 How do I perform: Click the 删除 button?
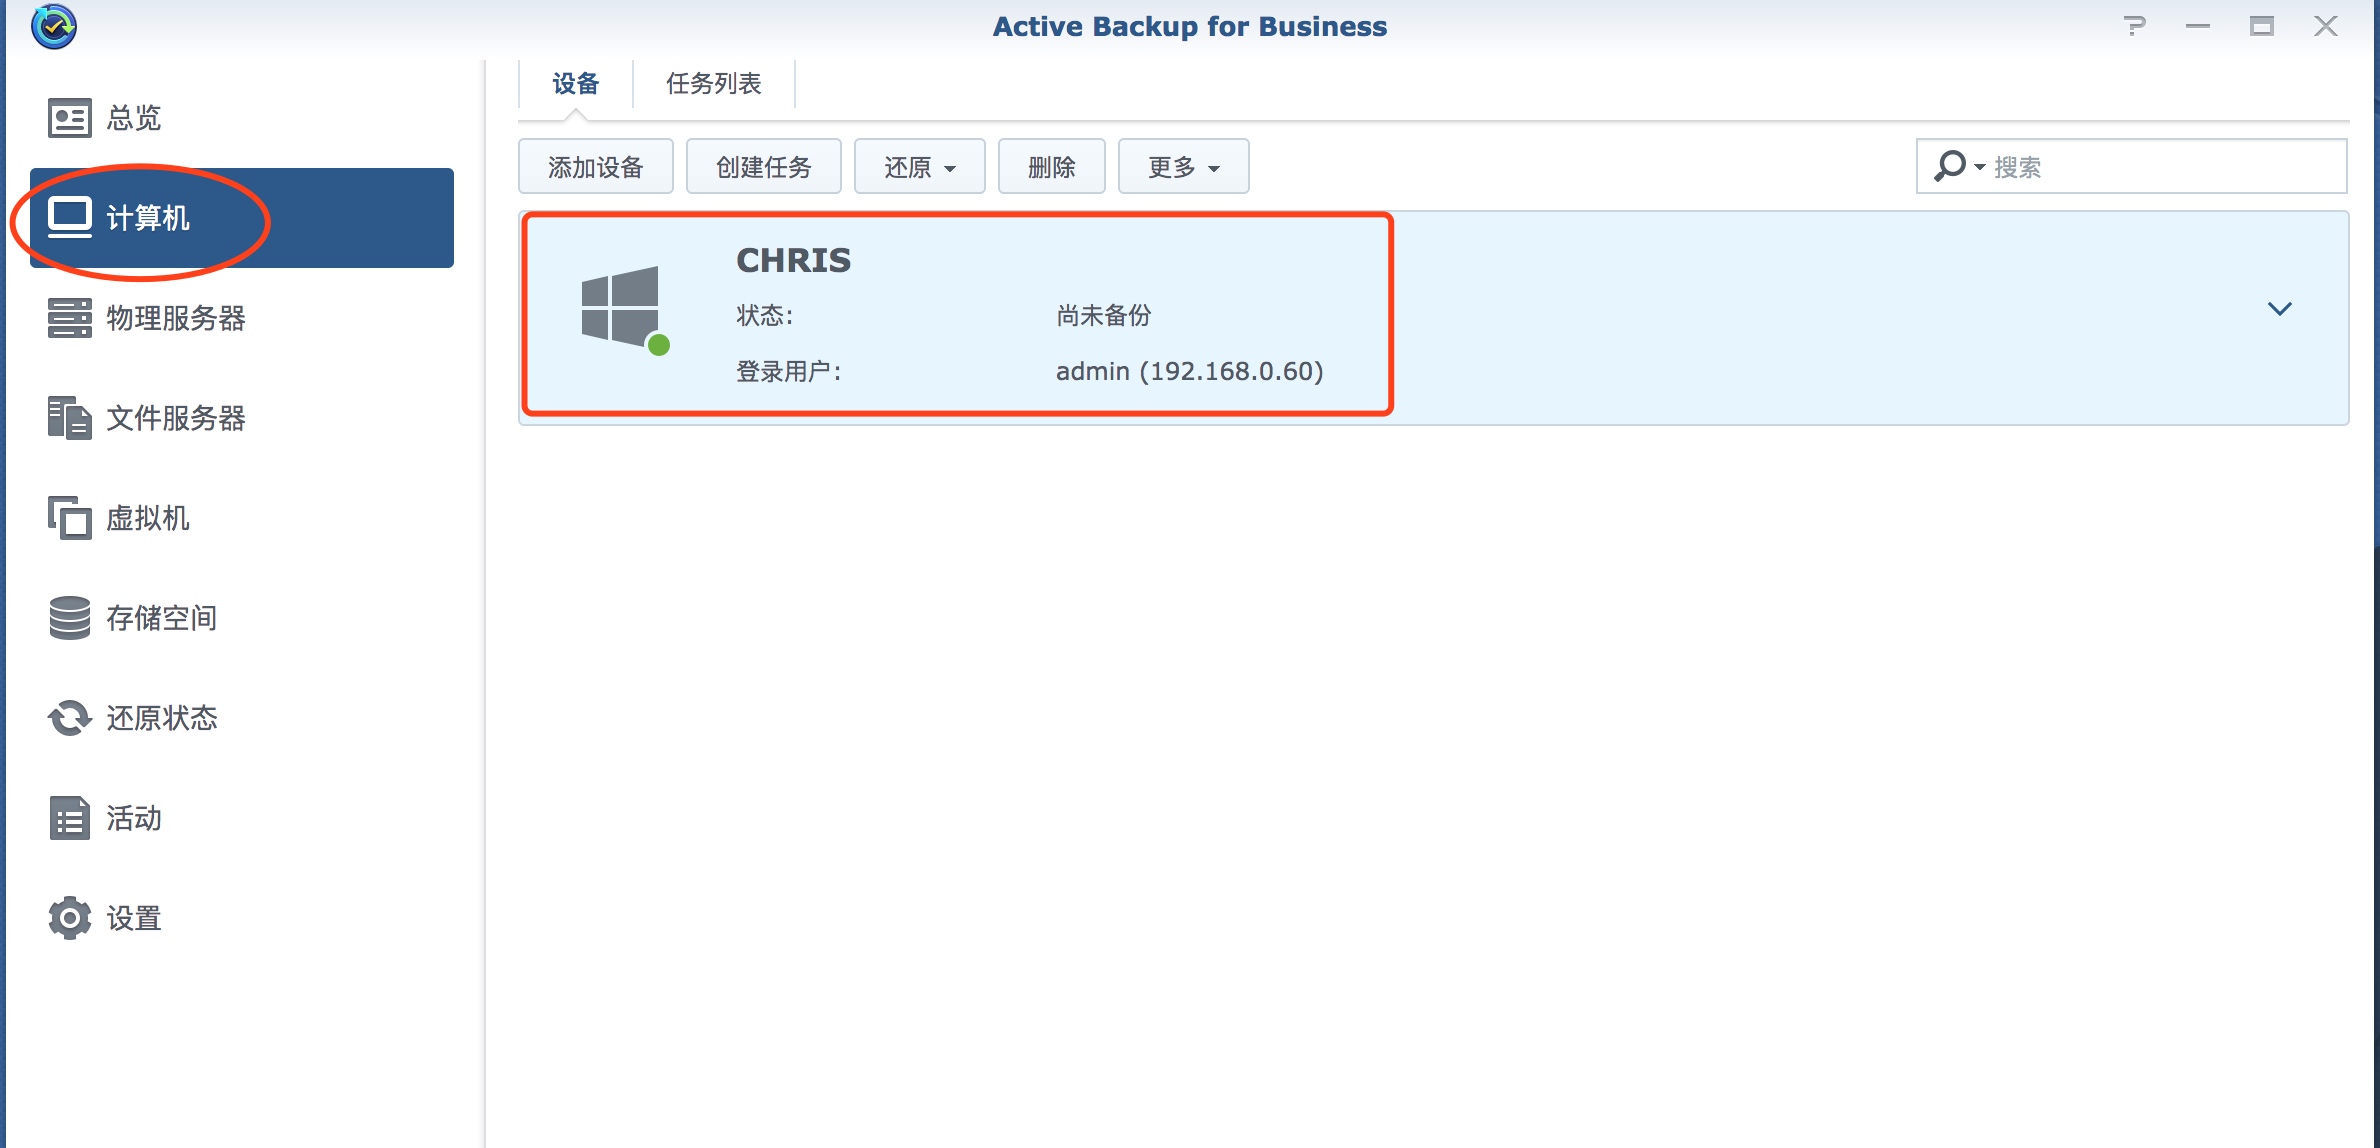(1052, 166)
